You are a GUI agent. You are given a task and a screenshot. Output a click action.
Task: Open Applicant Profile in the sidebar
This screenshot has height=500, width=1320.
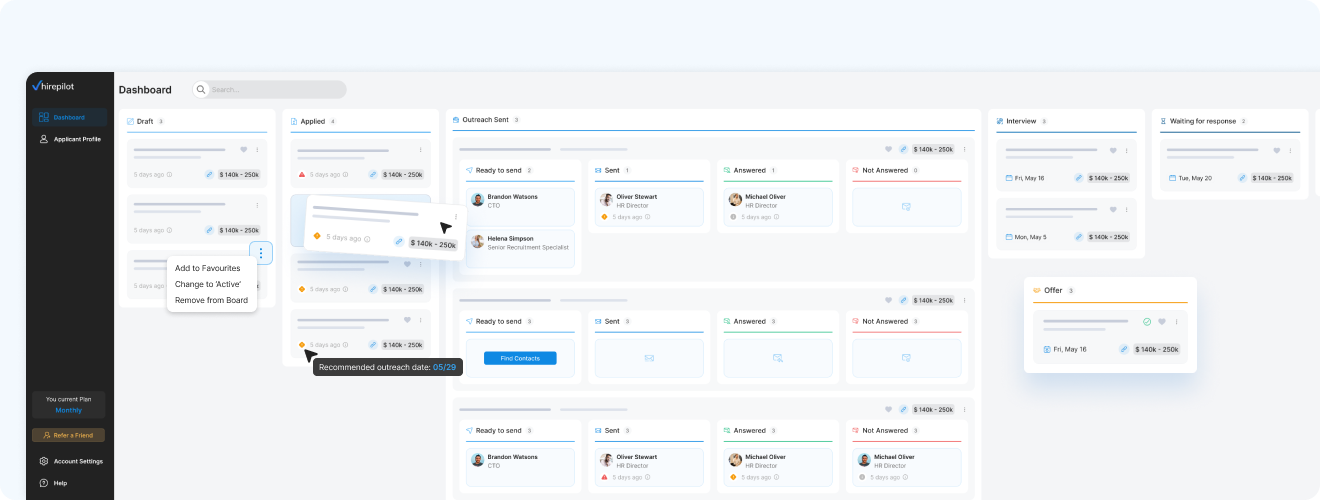[70, 139]
